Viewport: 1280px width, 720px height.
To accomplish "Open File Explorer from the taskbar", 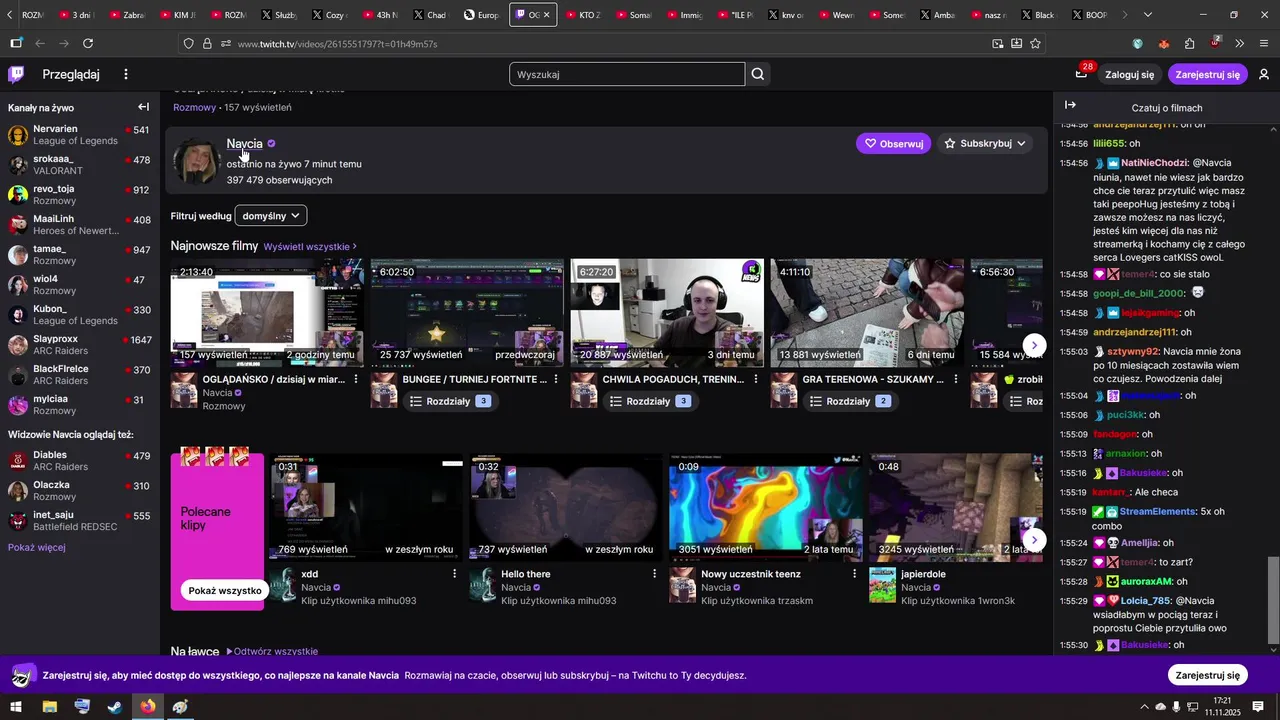I will point(49,706).
